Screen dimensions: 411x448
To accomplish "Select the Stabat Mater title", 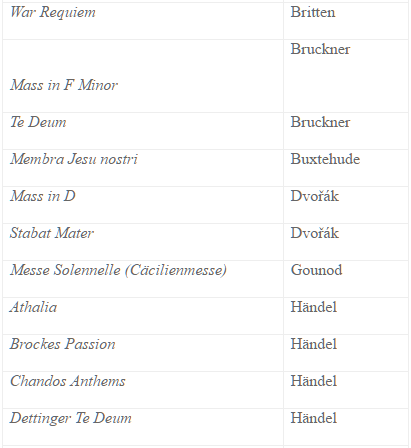I will click(x=52, y=233).
